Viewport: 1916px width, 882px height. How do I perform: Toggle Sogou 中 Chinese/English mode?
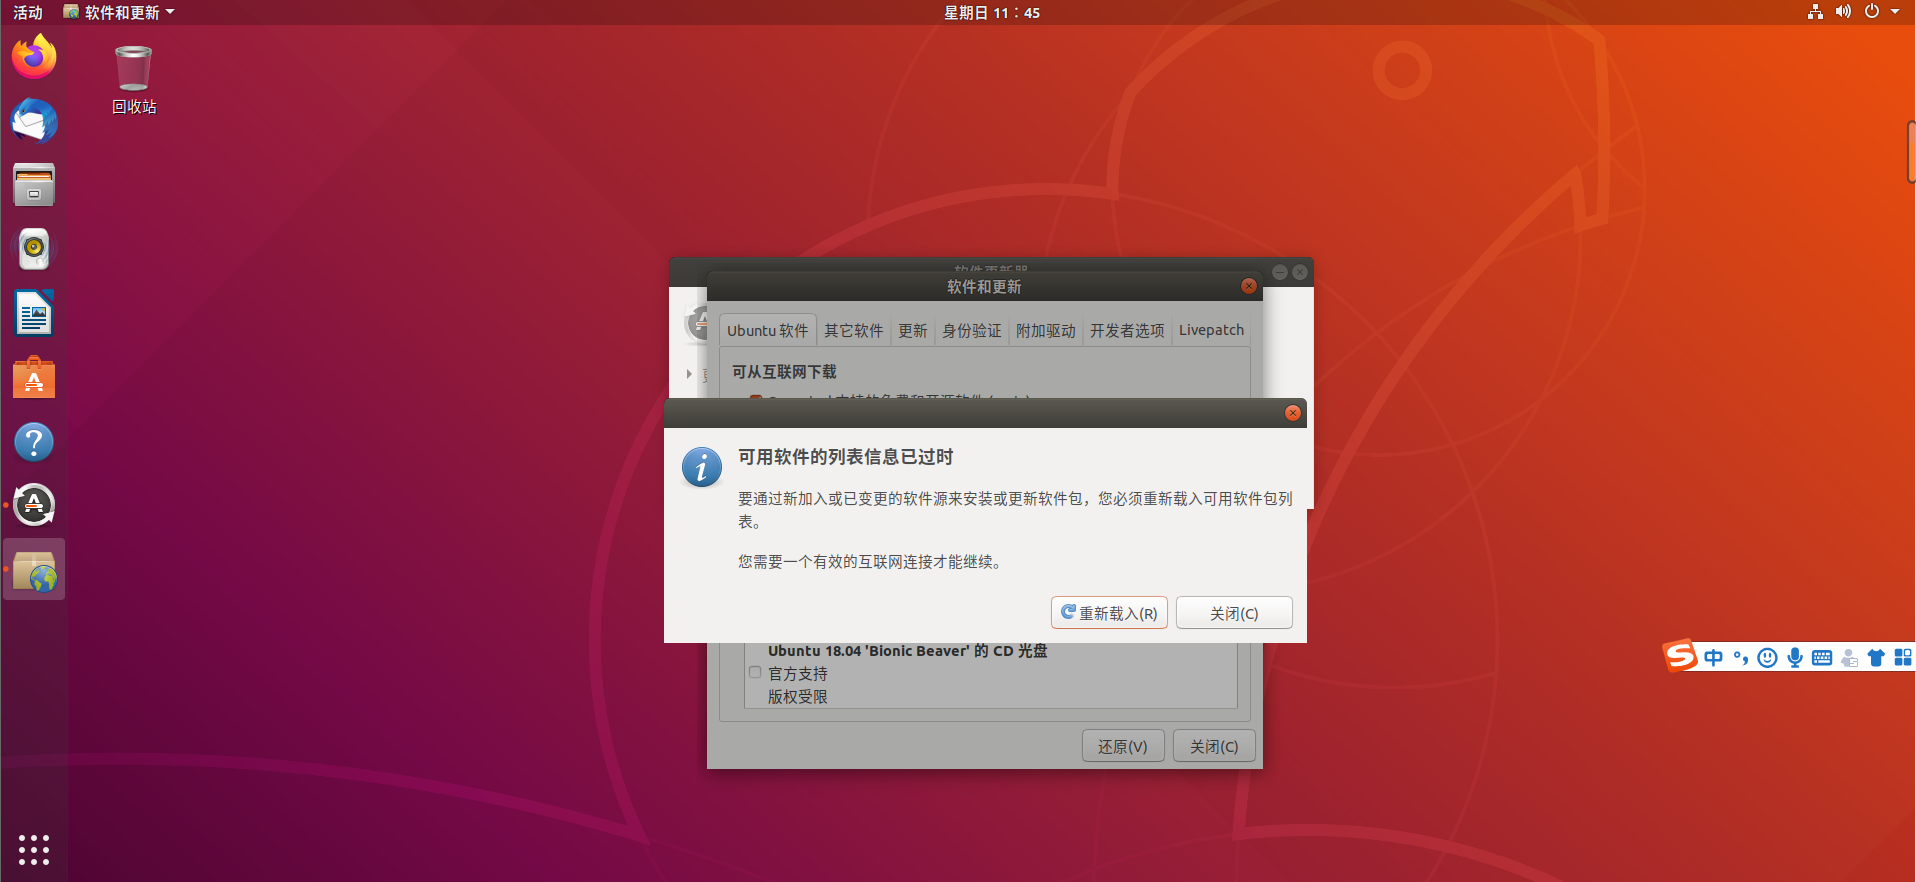click(1714, 657)
